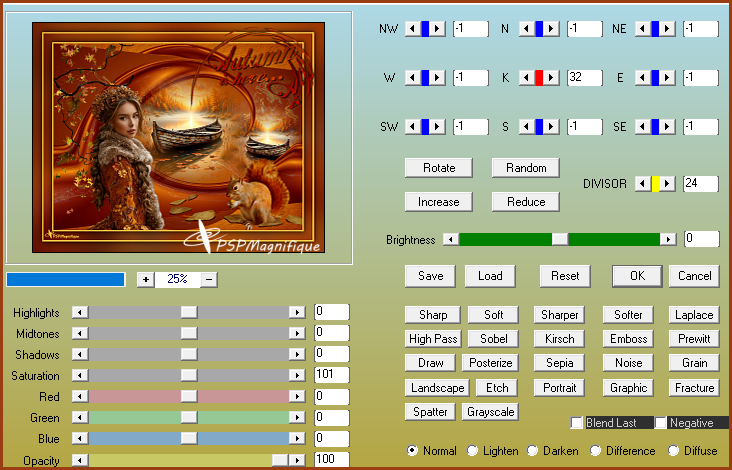
Task: Increase the S value with right arrow
Action: pos(551,126)
